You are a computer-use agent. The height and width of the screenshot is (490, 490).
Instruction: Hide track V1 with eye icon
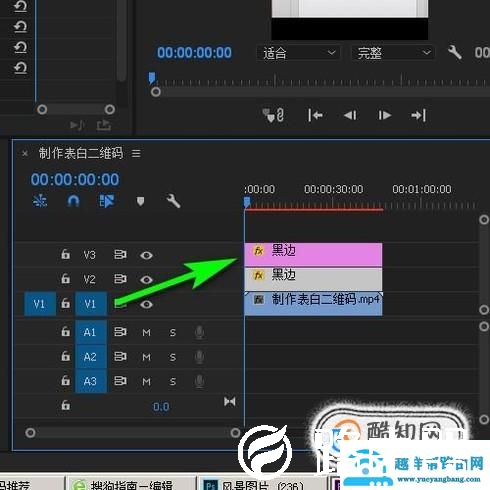click(x=146, y=304)
